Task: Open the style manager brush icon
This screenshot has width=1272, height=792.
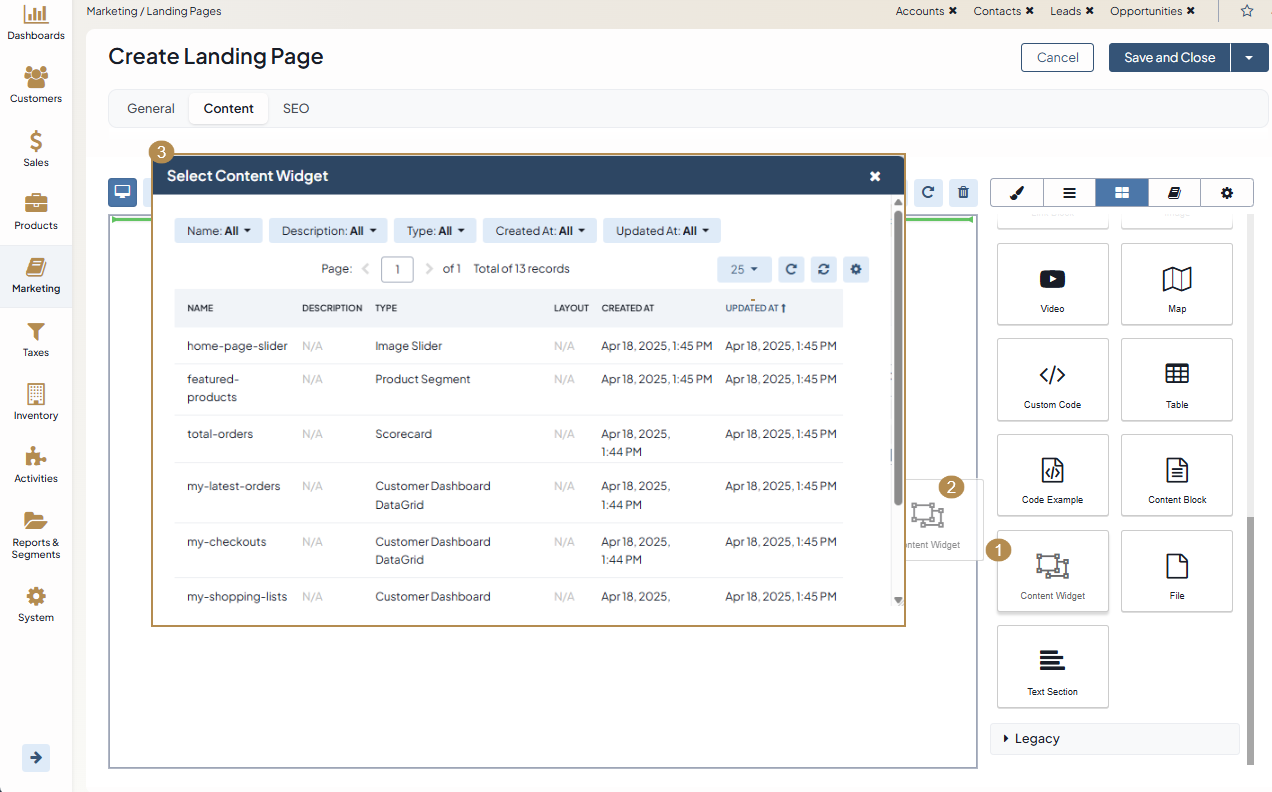Action: [x=1016, y=193]
